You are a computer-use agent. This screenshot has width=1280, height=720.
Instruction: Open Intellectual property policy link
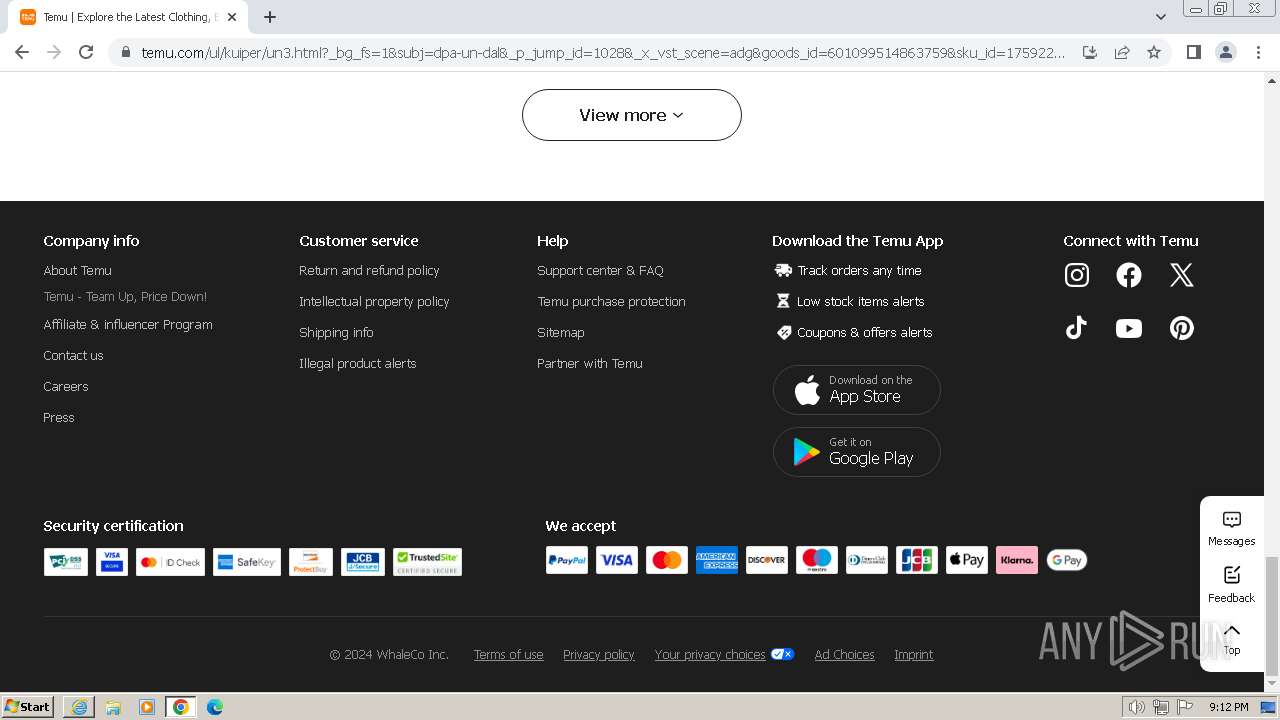374,301
